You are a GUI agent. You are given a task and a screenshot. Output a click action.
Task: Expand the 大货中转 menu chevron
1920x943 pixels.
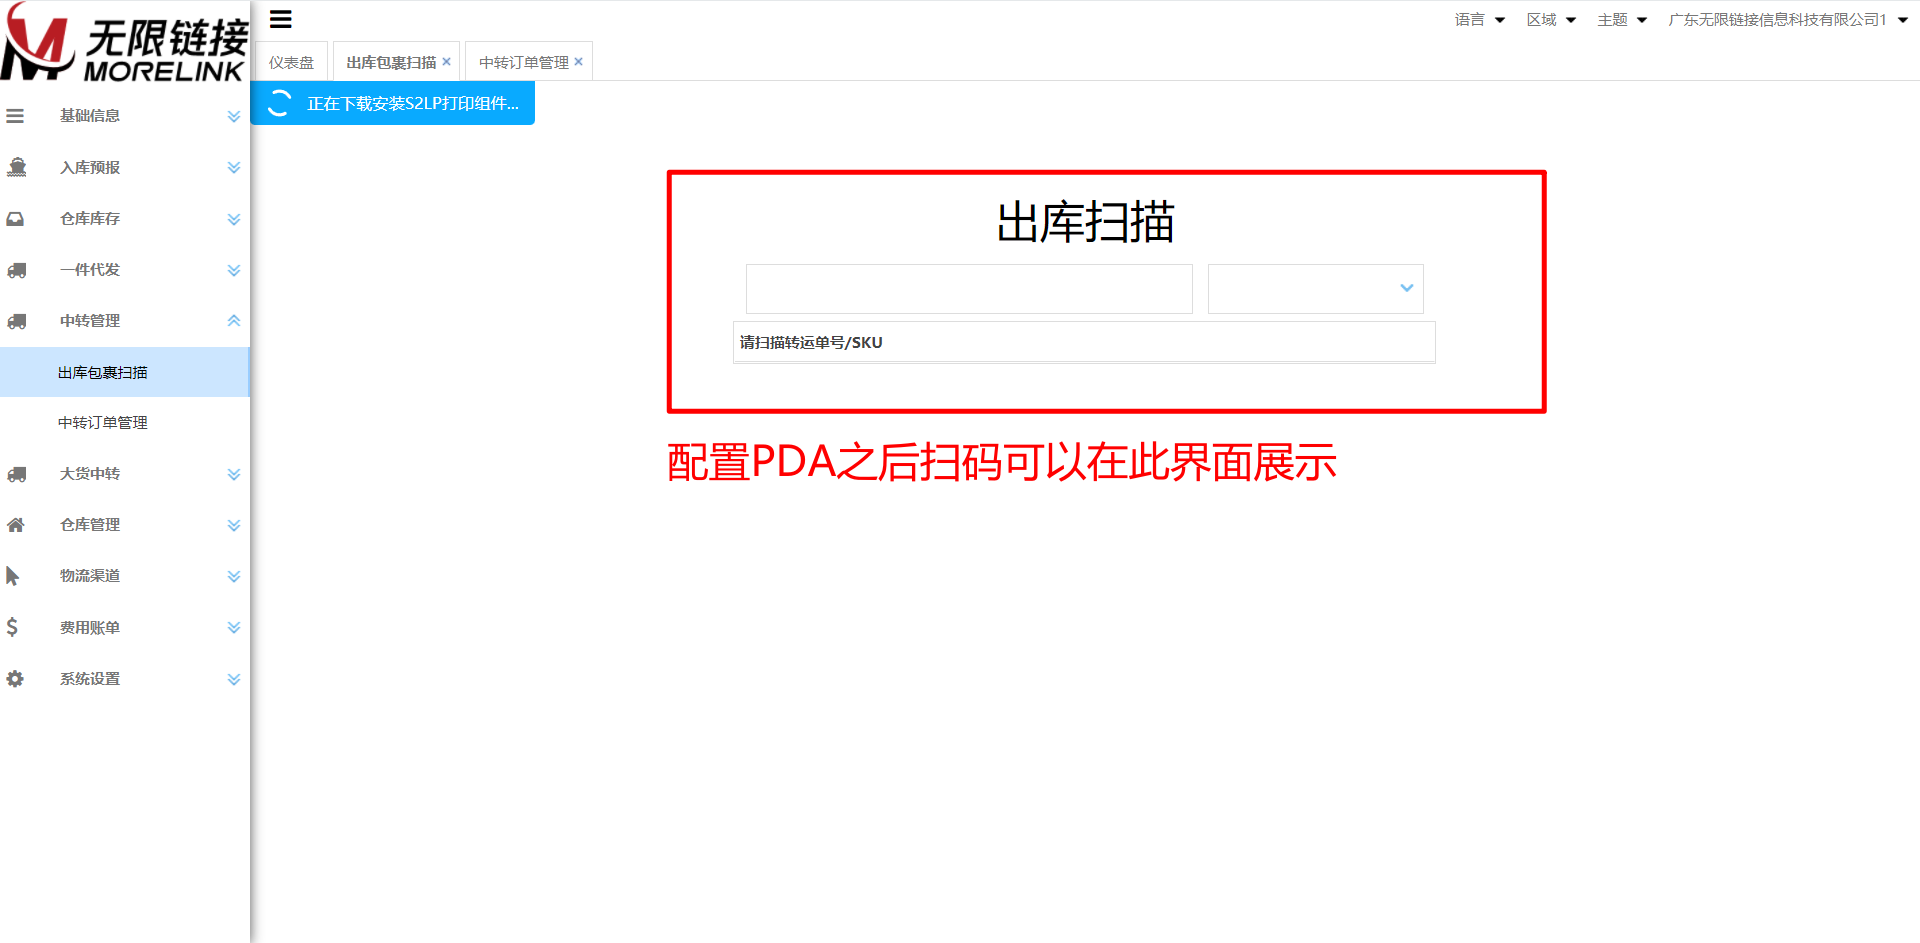[234, 474]
